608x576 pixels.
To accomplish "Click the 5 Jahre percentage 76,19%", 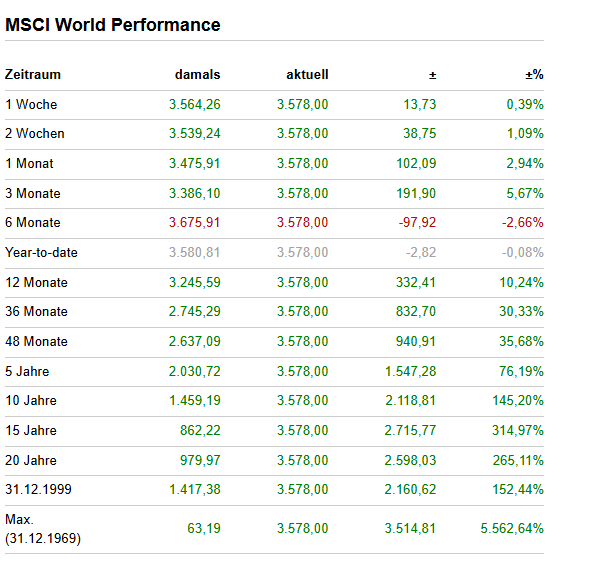I will click(x=521, y=372).
